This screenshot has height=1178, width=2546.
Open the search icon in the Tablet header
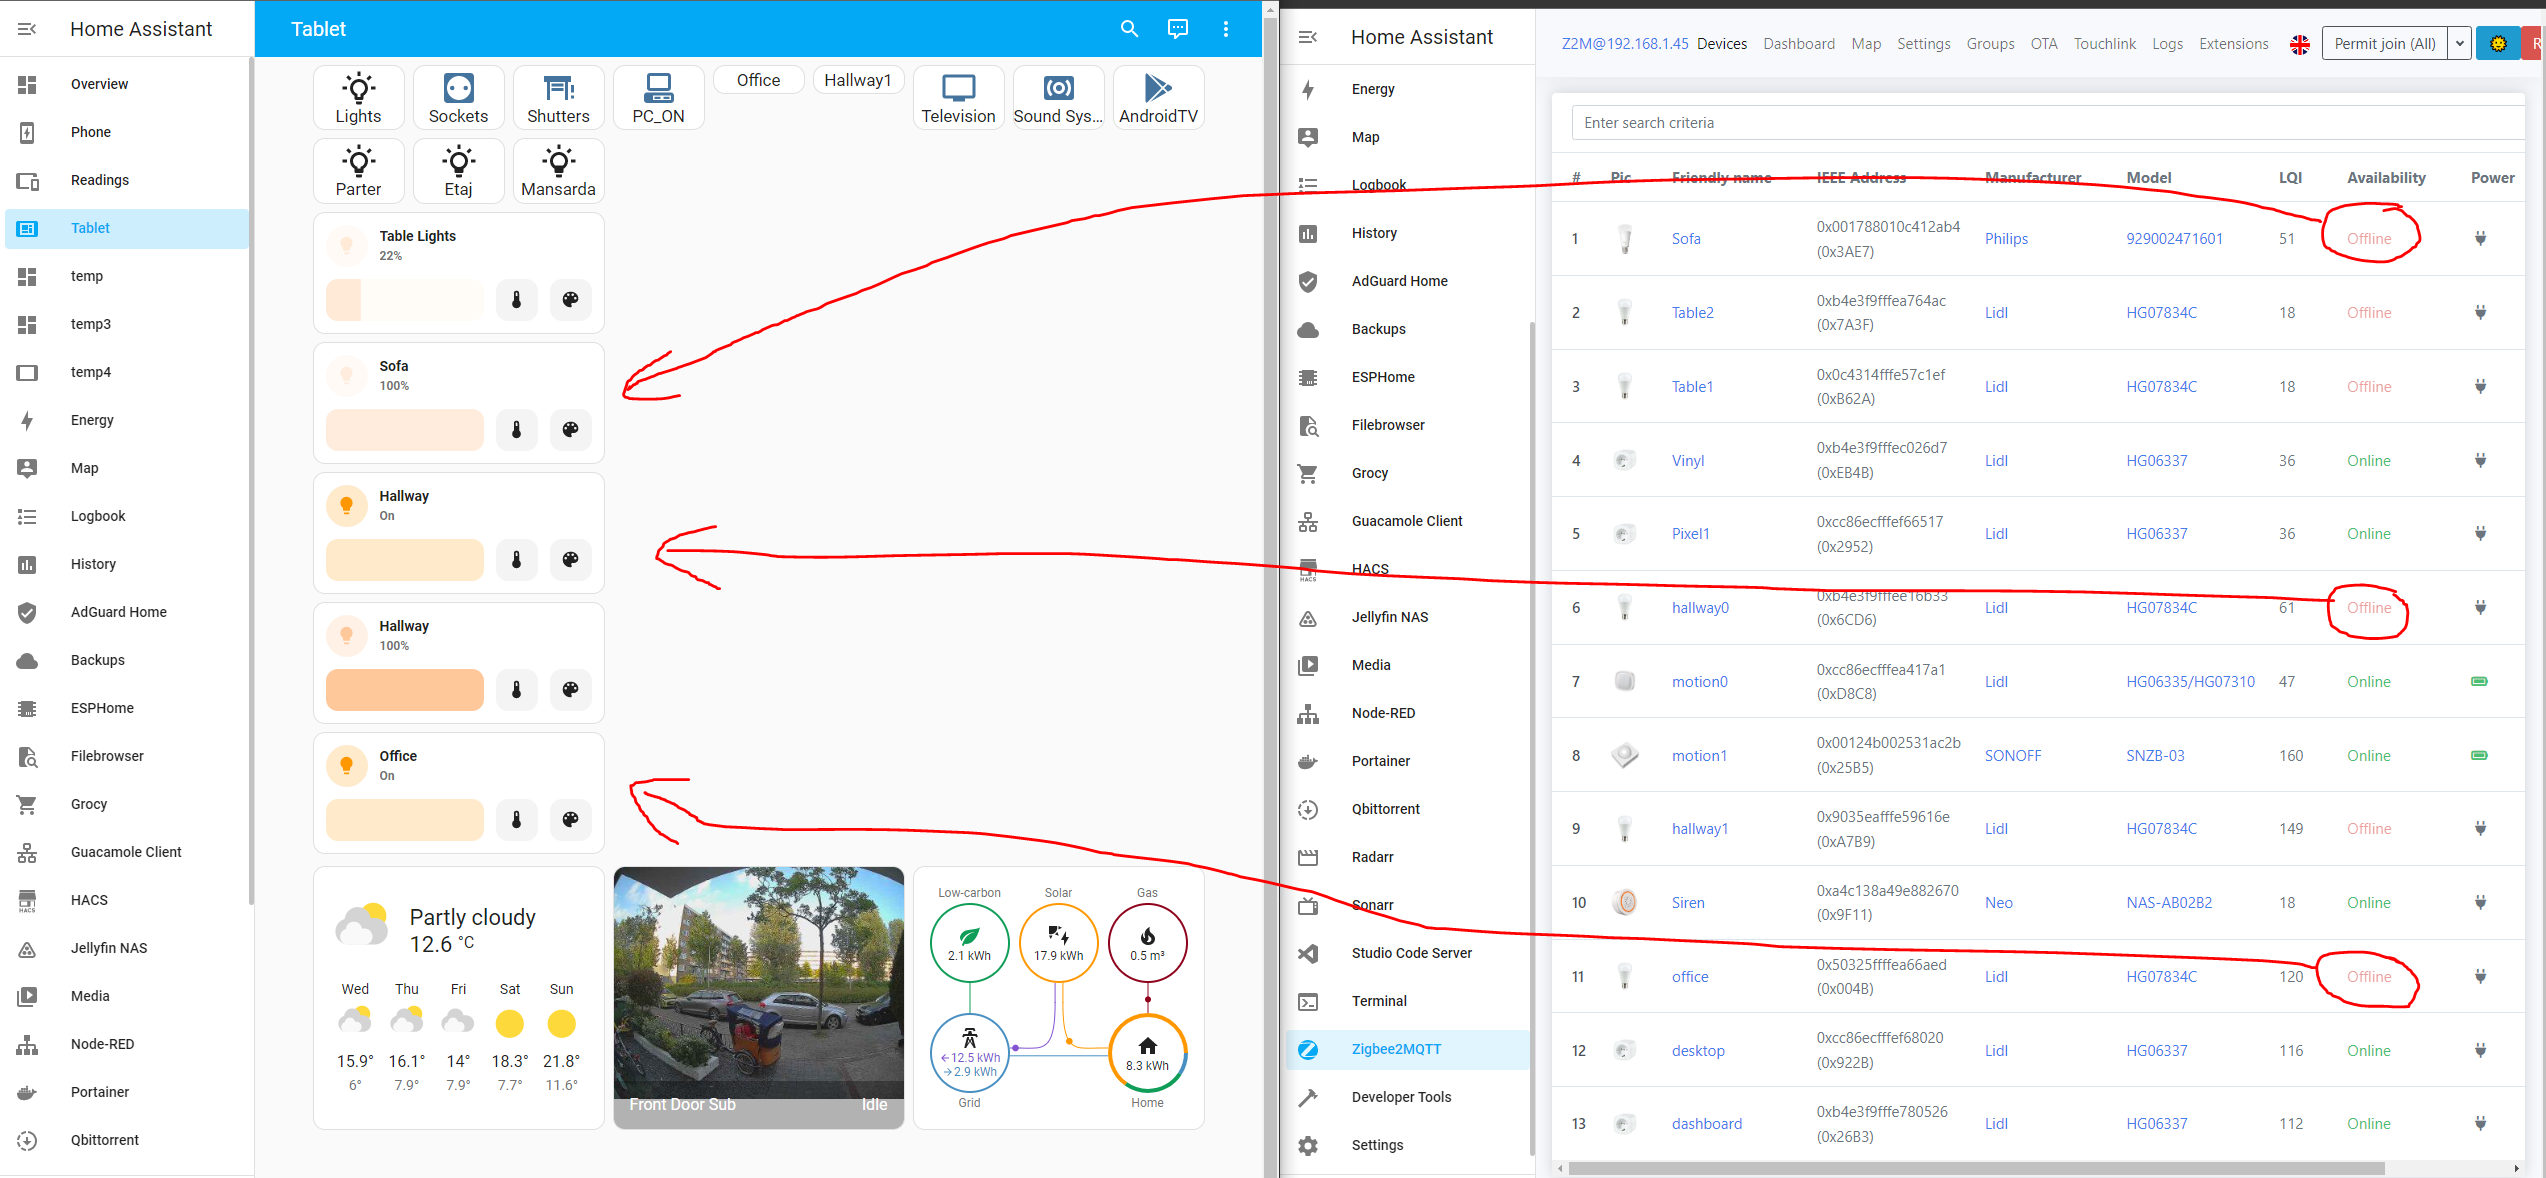[x=1129, y=29]
